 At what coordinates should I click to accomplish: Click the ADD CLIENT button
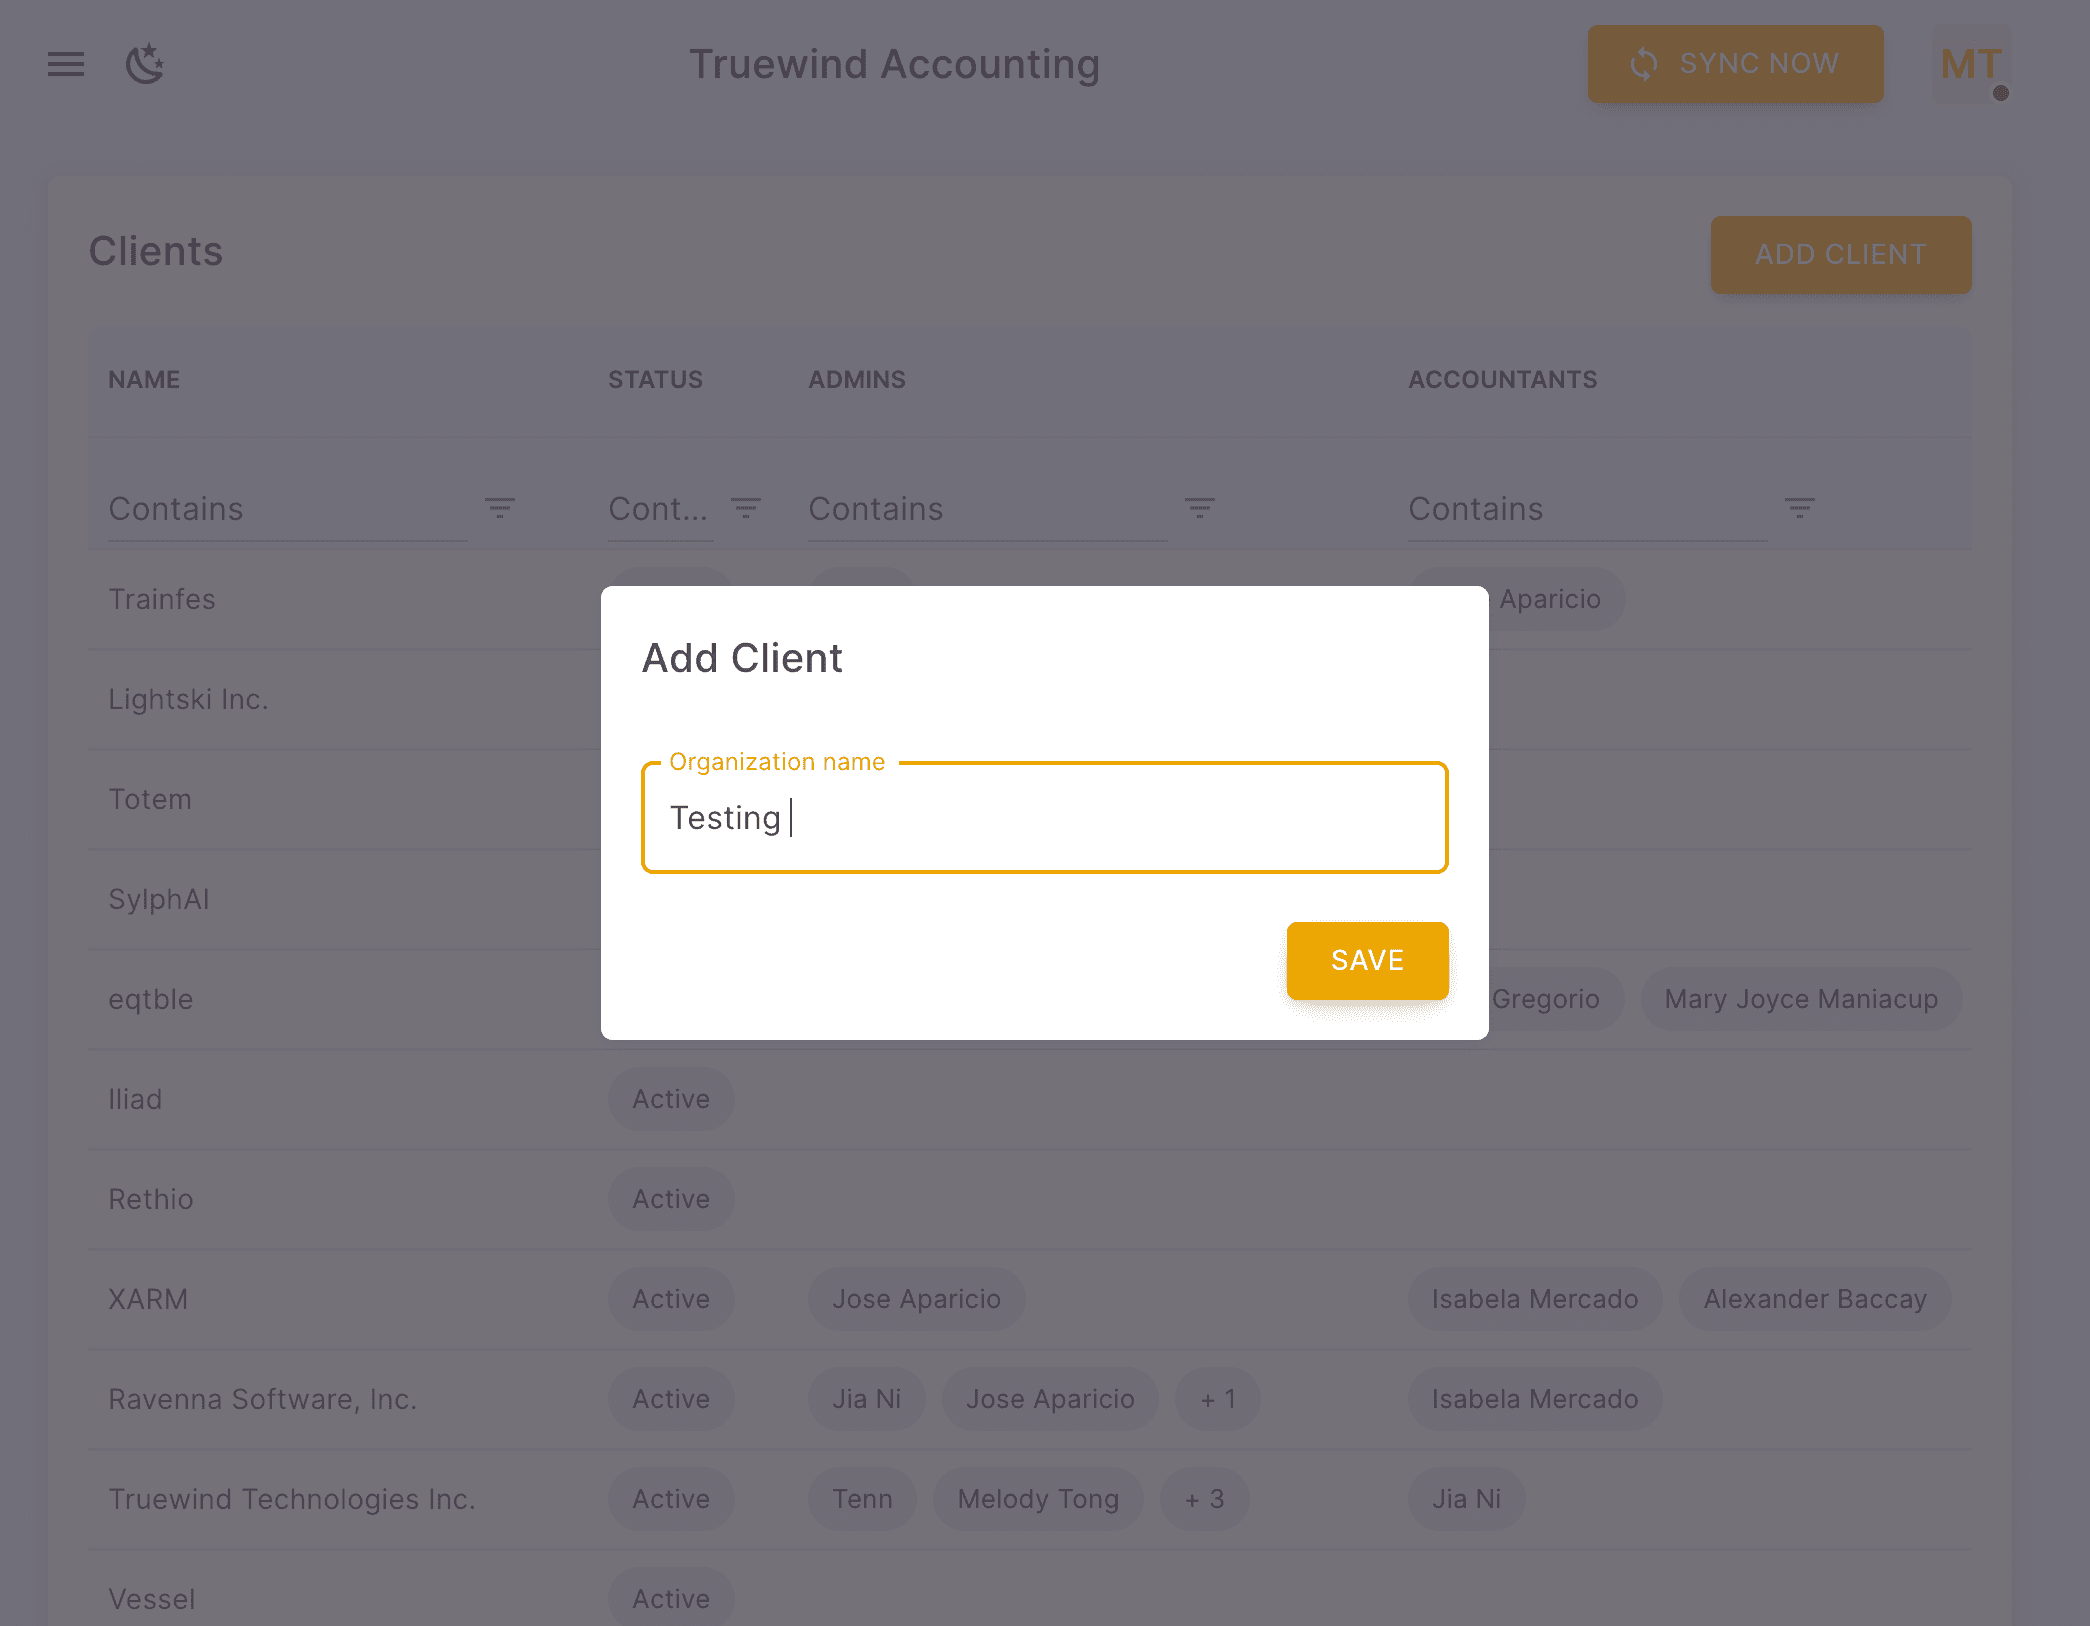(x=1840, y=254)
